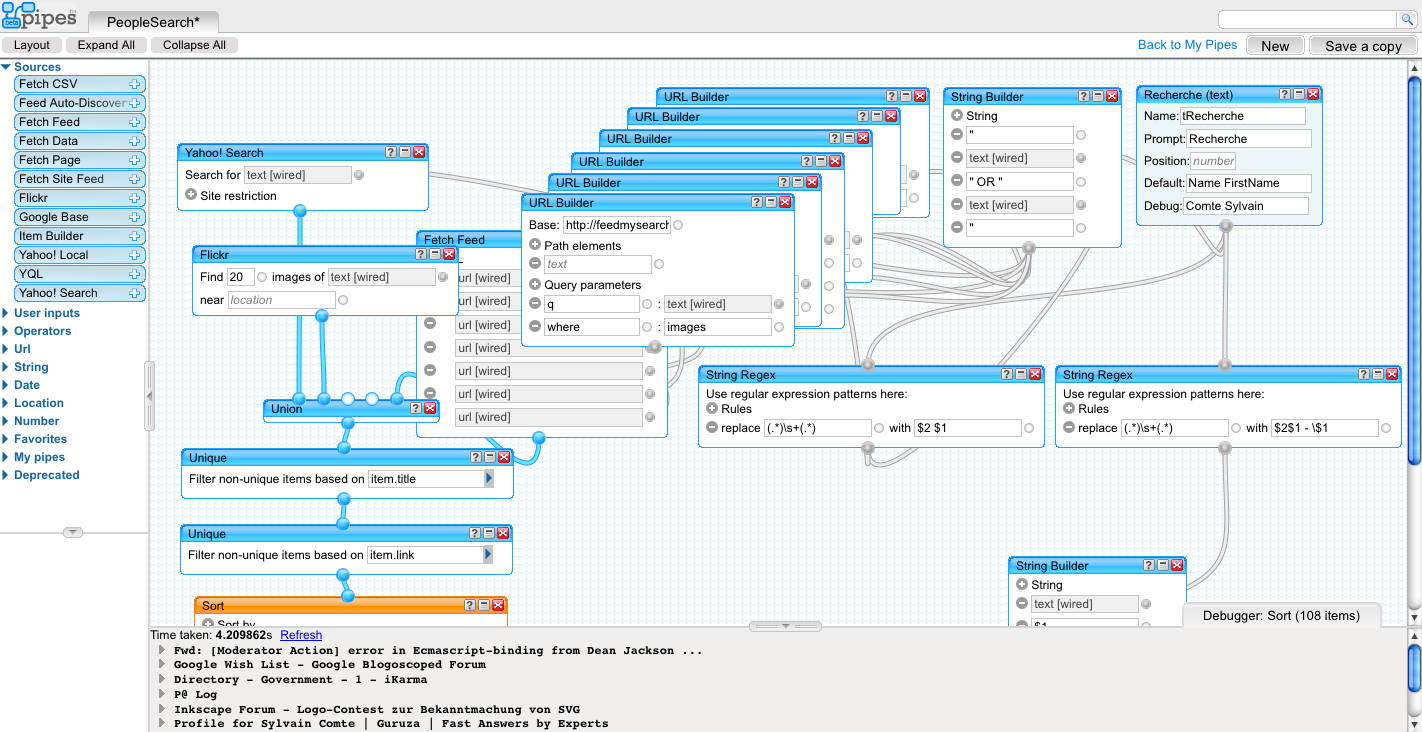The height and width of the screenshot is (732, 1422).
Task: Click help icon on Sort module
Action: [x=470, y=605]
